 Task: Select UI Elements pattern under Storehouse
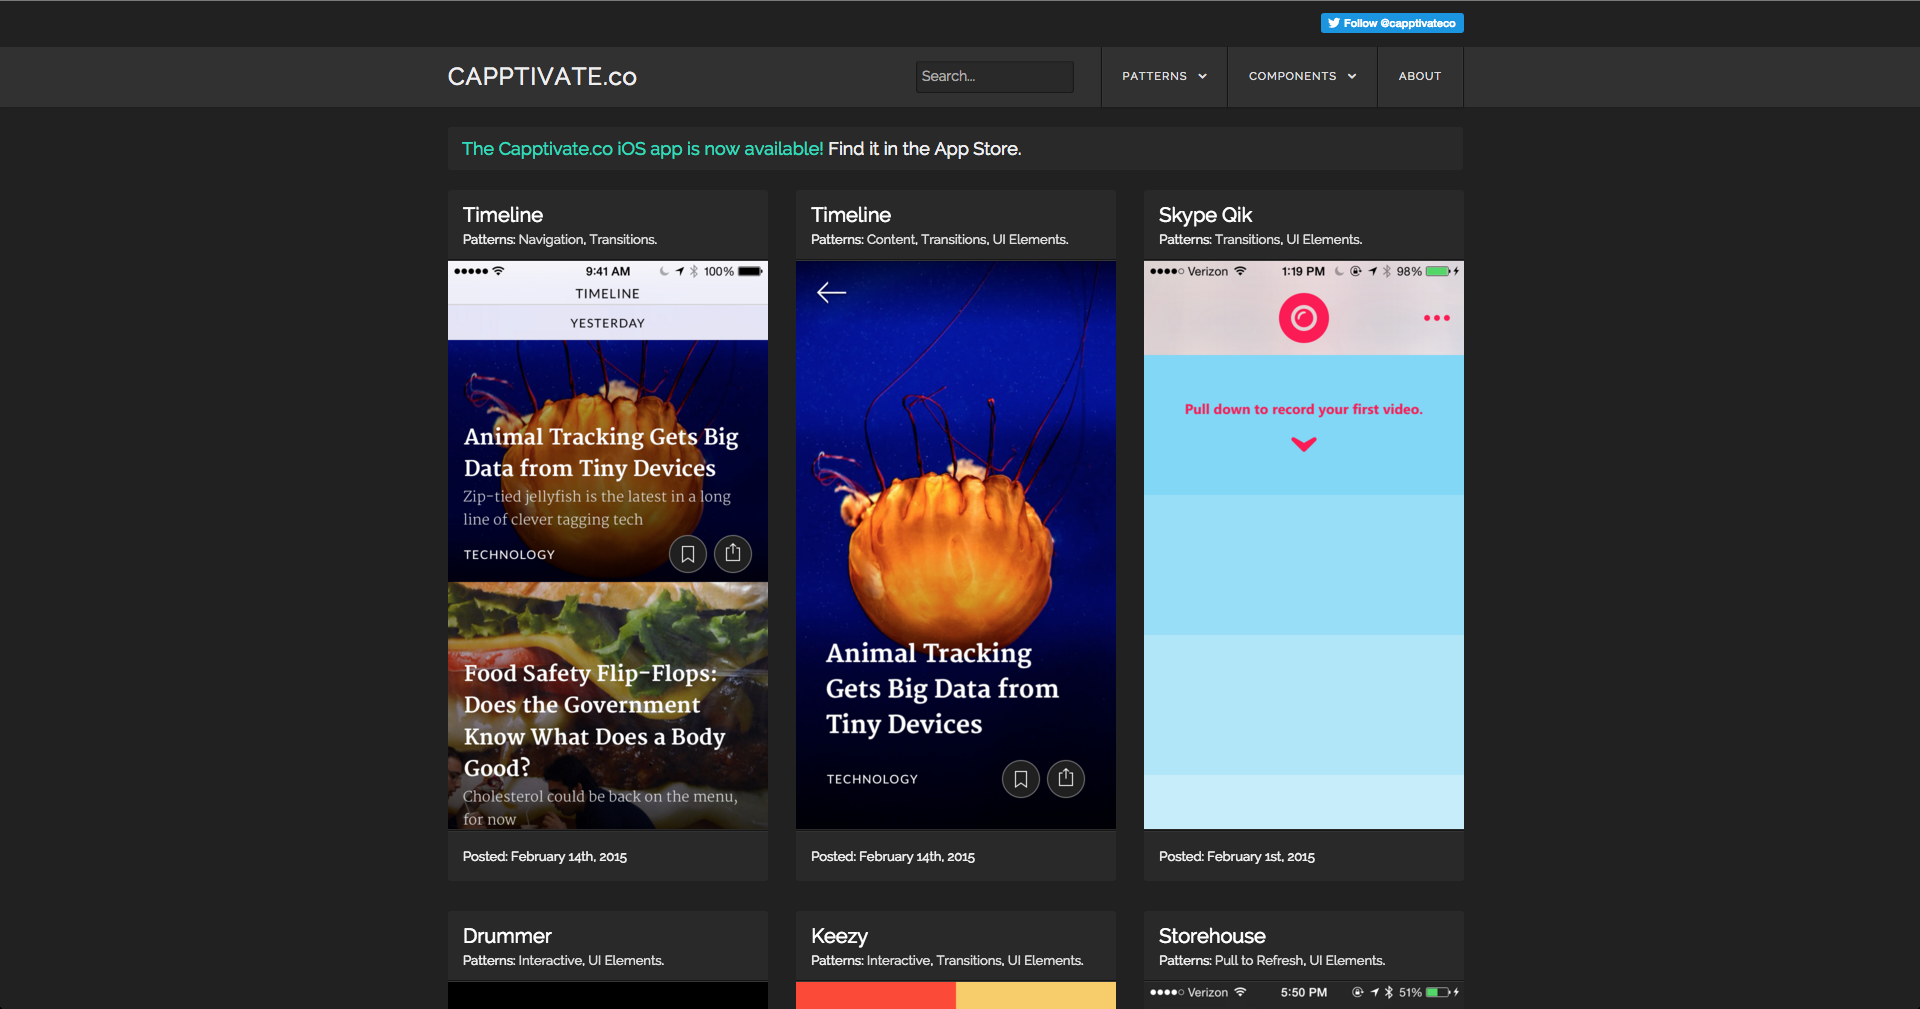click(1347, 961)
